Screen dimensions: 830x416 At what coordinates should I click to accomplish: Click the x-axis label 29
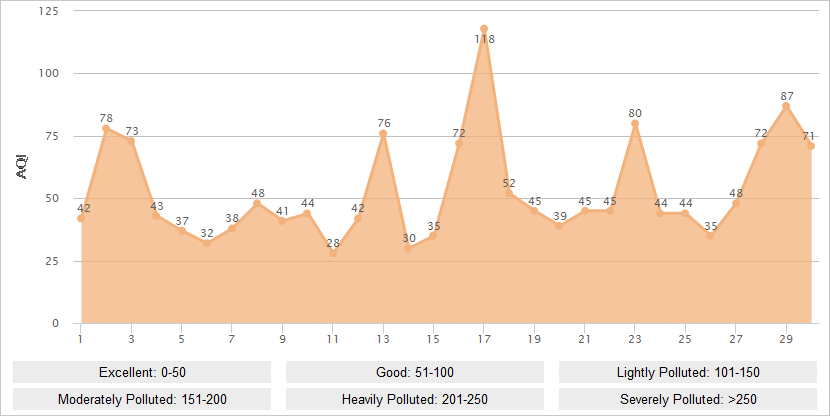[x=786, y=339]
